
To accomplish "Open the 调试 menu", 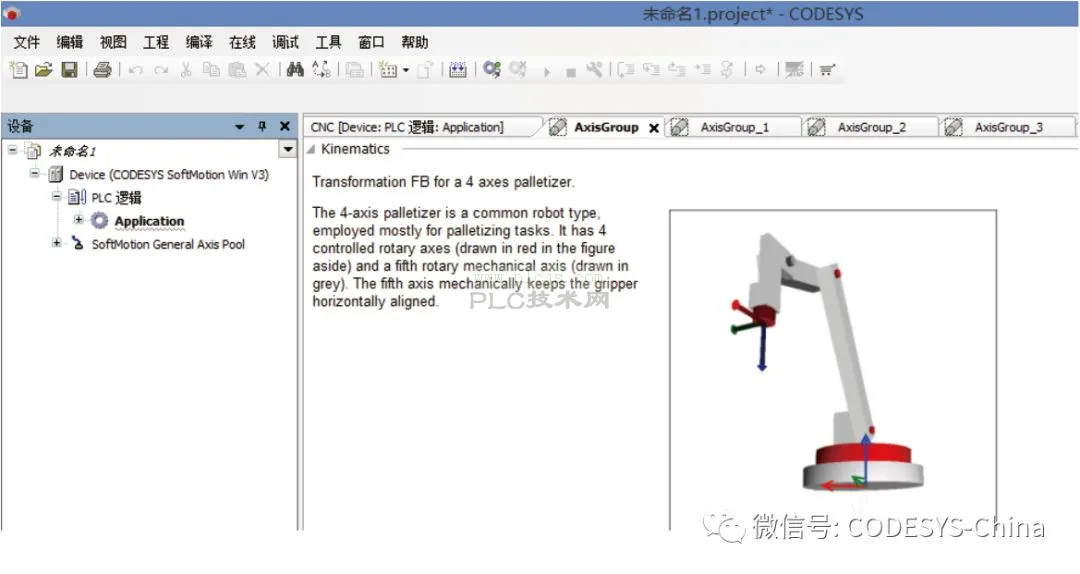I will (285, 42).
